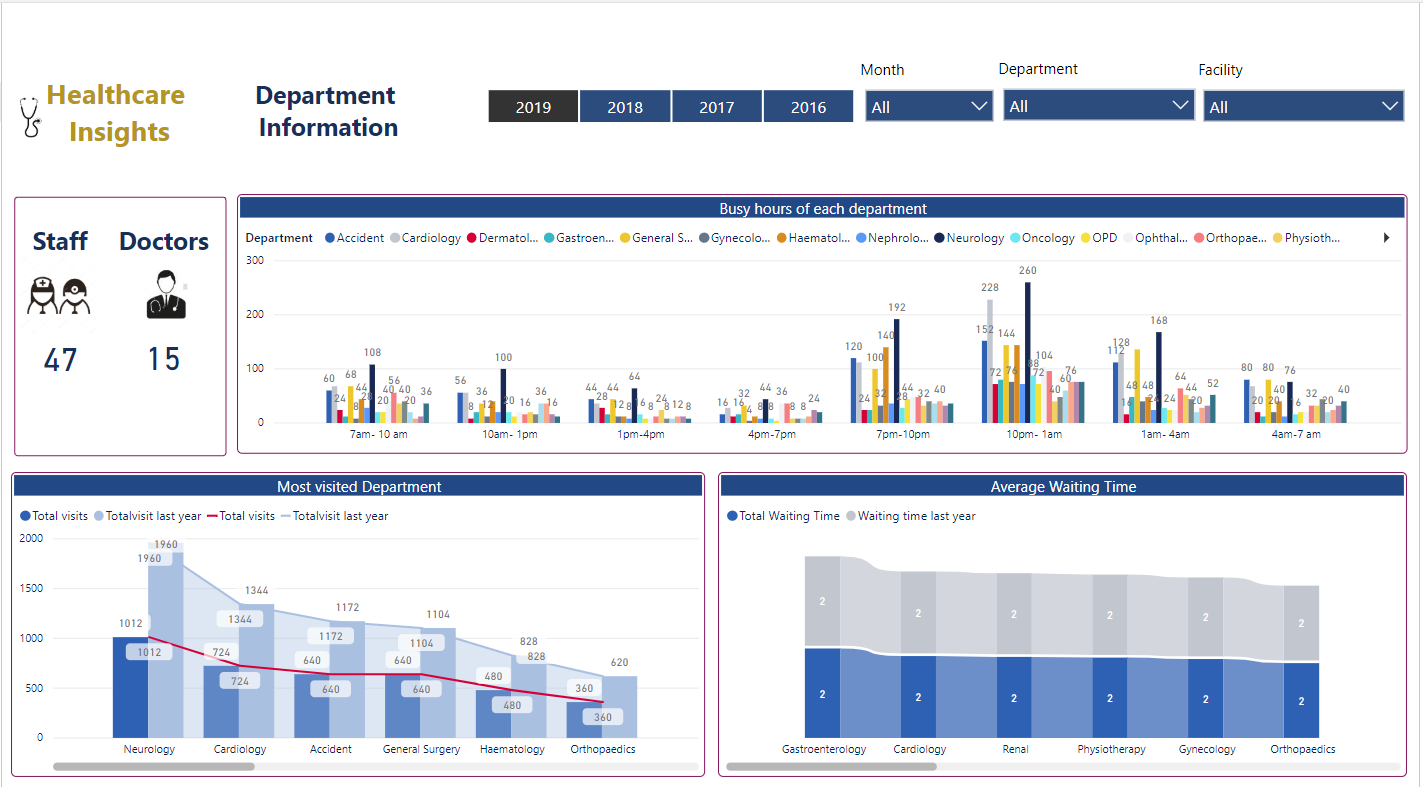Viewport: 1423px width, 787px height.
Task: Click the Orthopae... legend entry in busy hours
Action: tap(1232, 238)
